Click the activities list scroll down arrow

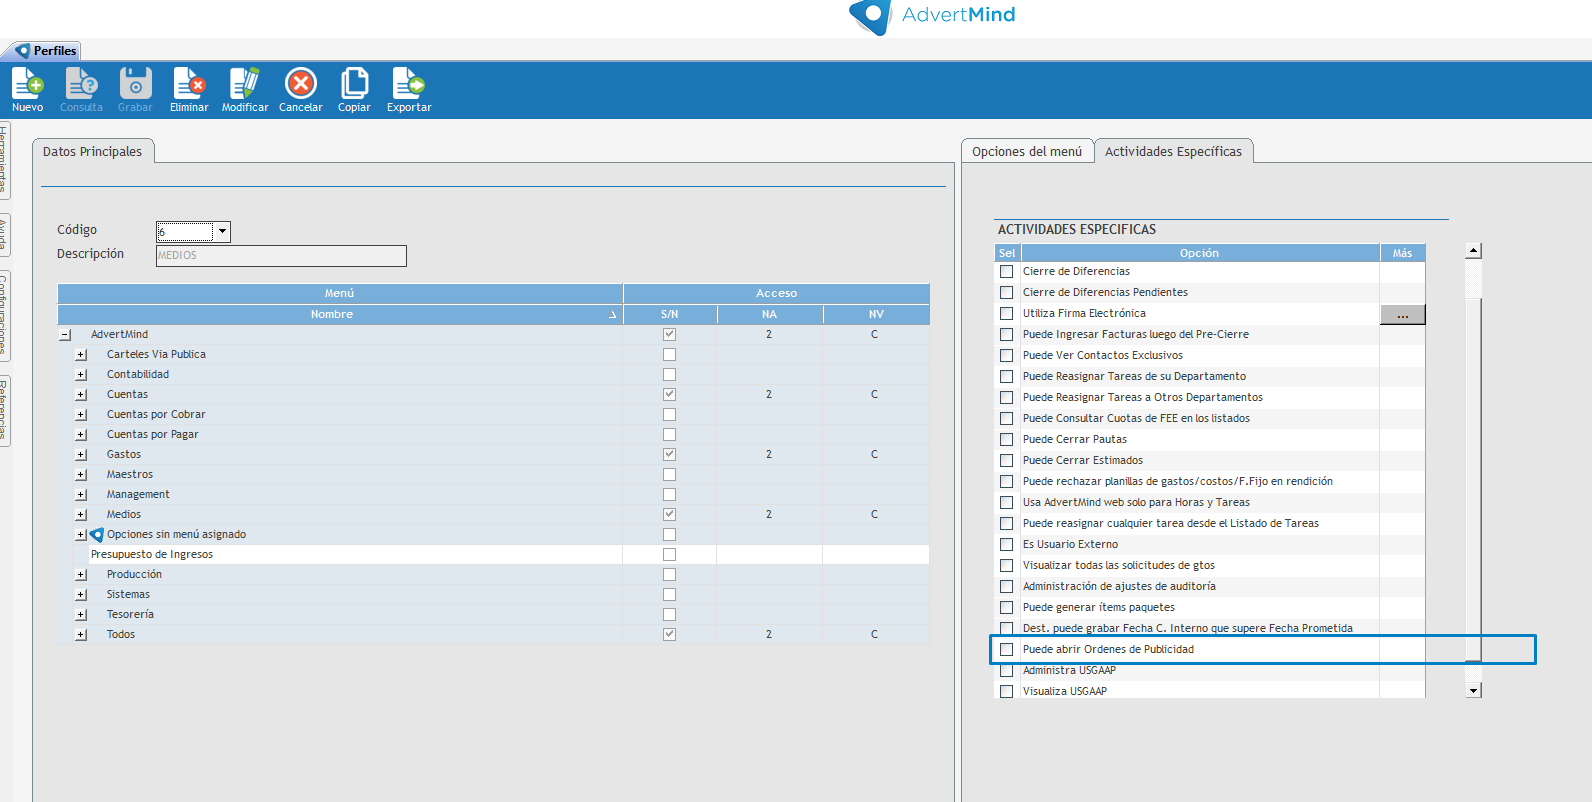click(x=1473, y=691)
